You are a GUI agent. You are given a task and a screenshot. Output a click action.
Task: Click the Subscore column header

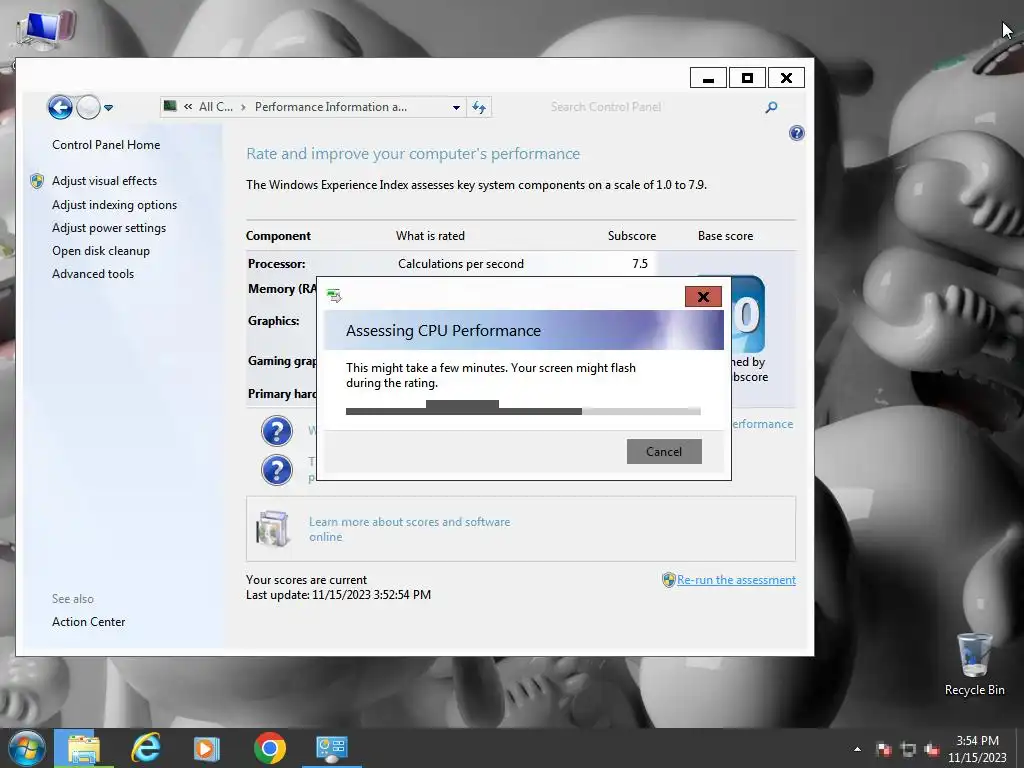pos(632,236)
